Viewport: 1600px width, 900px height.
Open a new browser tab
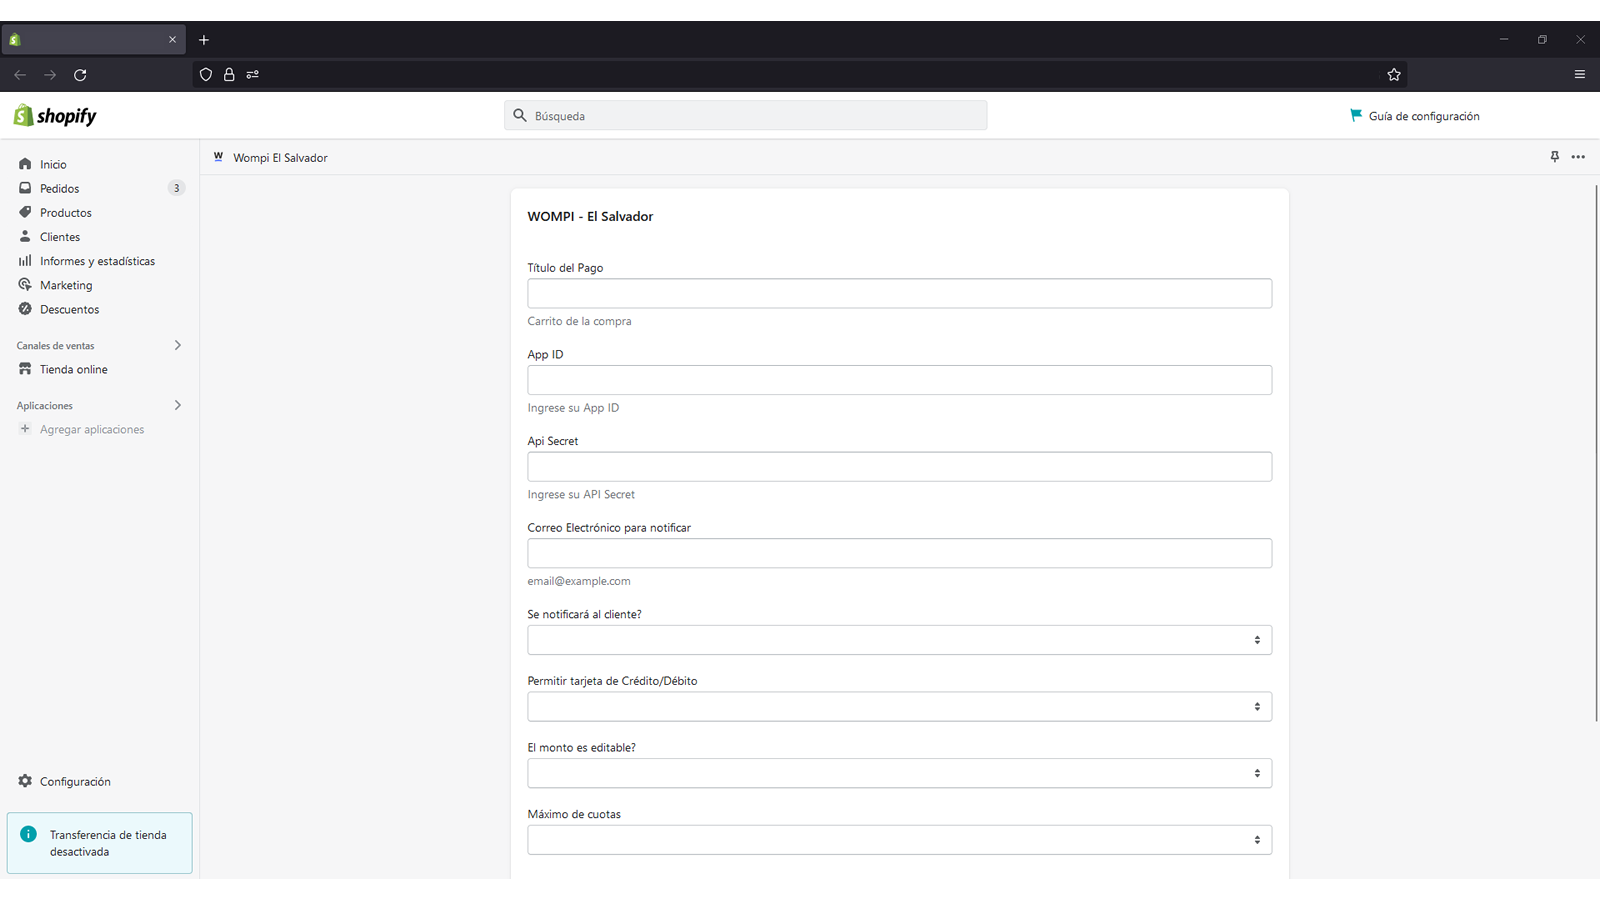[x=204, y=40]
